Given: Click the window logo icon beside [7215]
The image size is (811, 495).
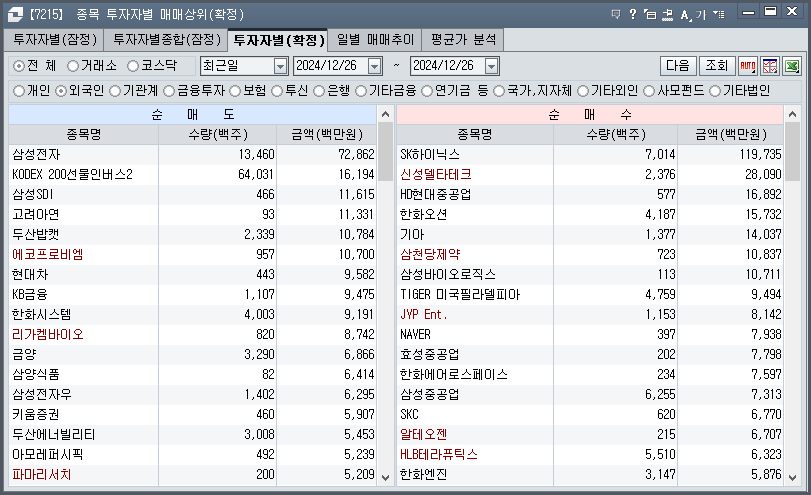Looking at the screenshot, I should (x=15, y=14).
